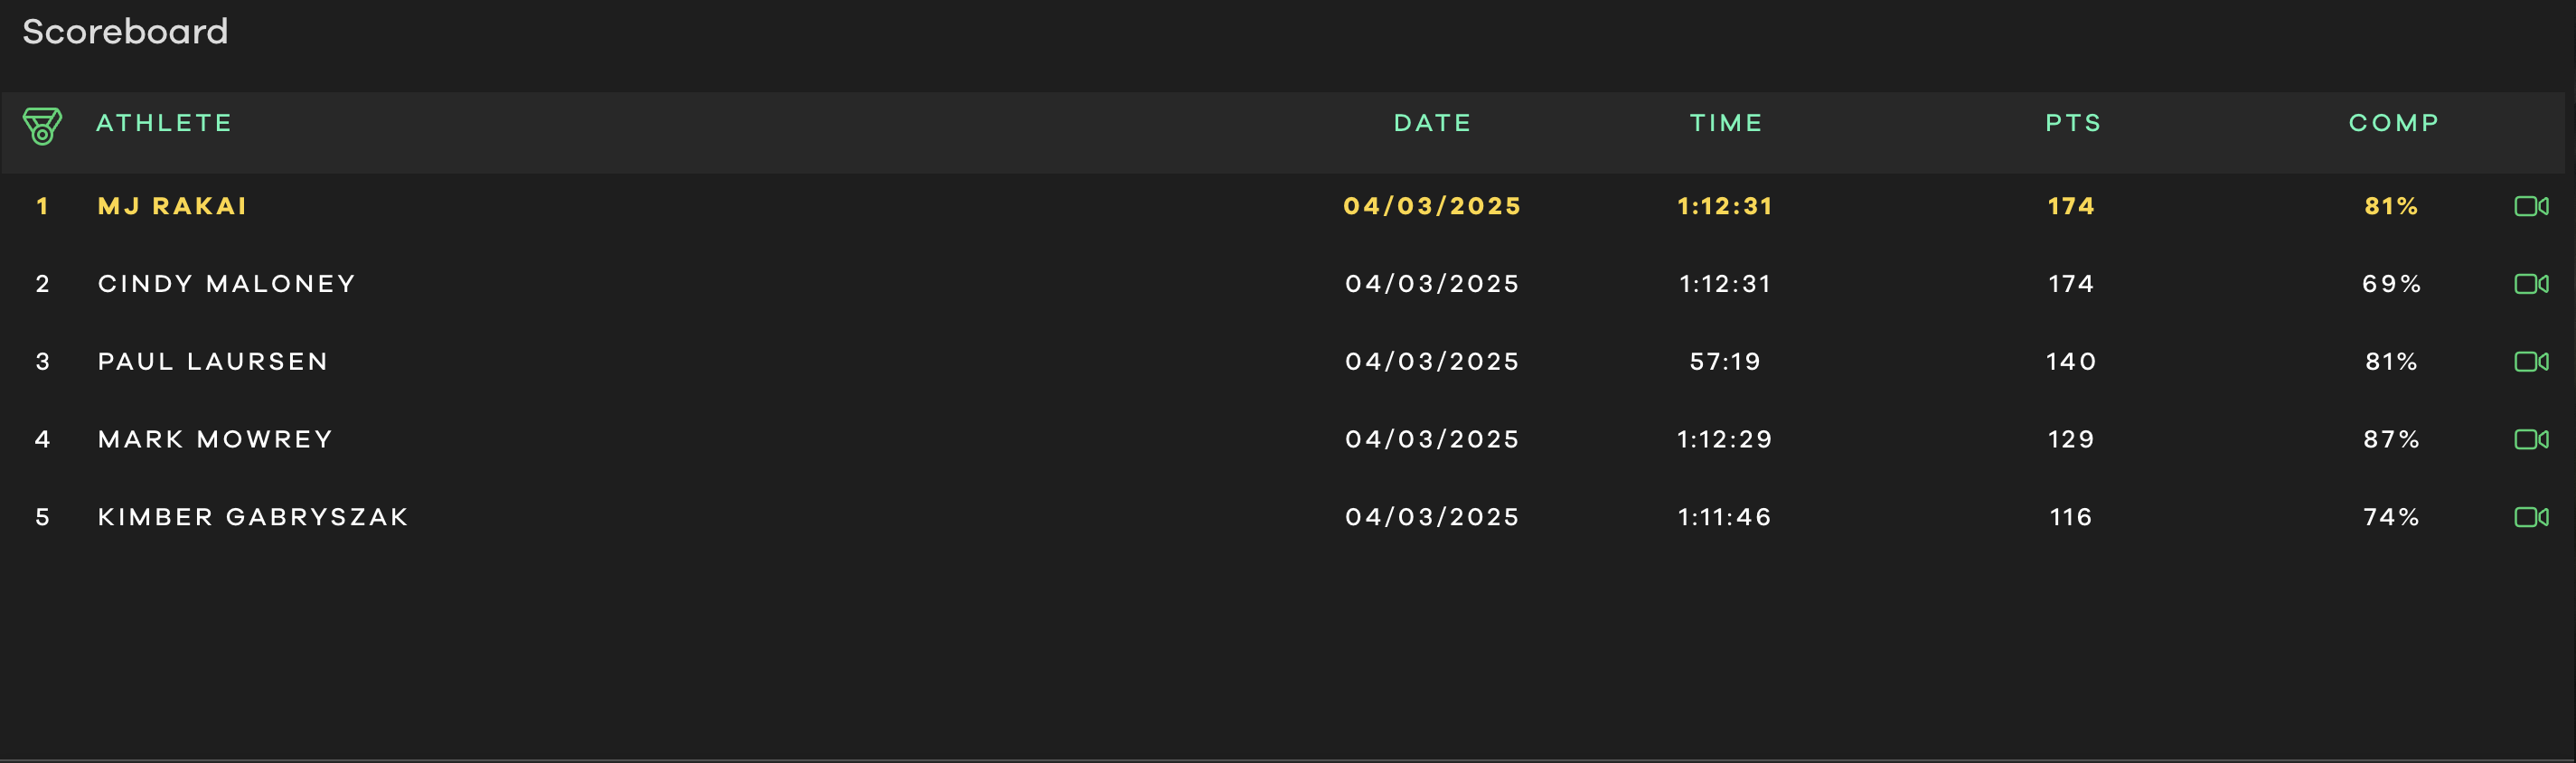2576x763 pixels.
Task: Select athlete Cindy Maloney's name
Action: pos(227,284)
